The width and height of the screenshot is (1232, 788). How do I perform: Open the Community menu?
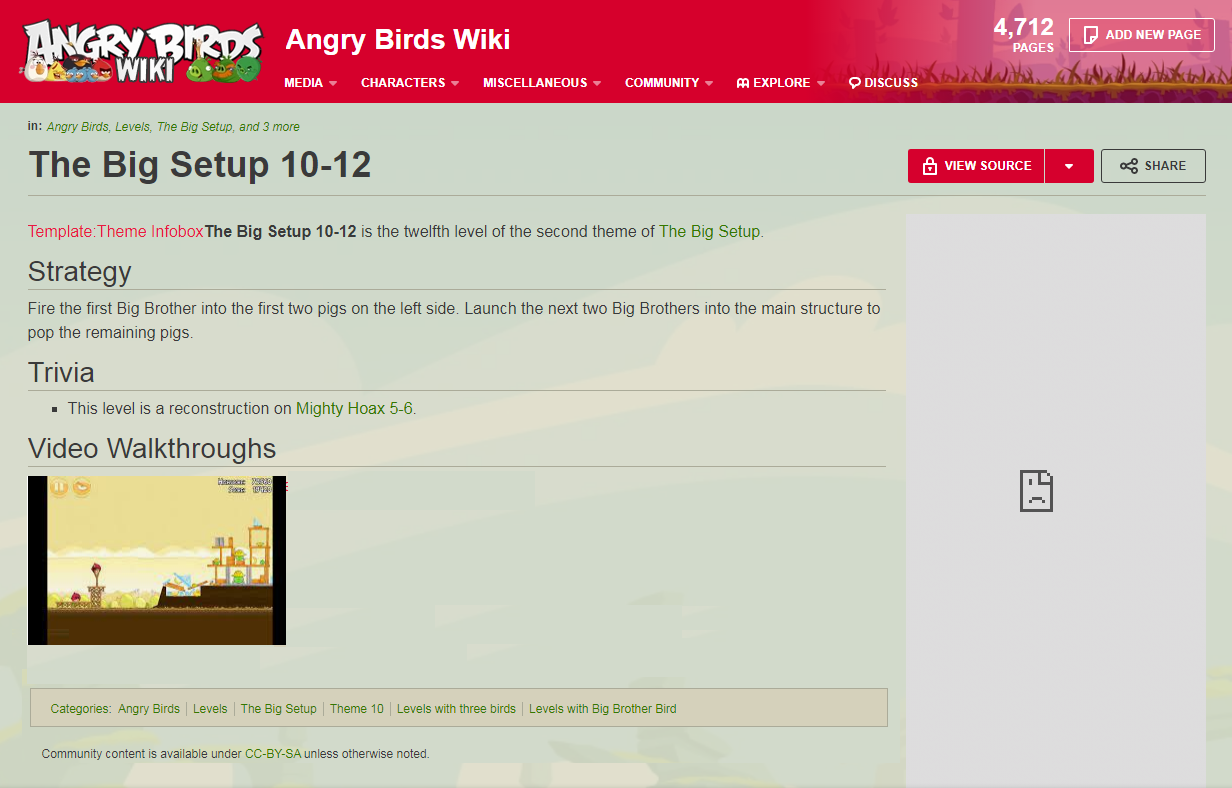(668, 83)
